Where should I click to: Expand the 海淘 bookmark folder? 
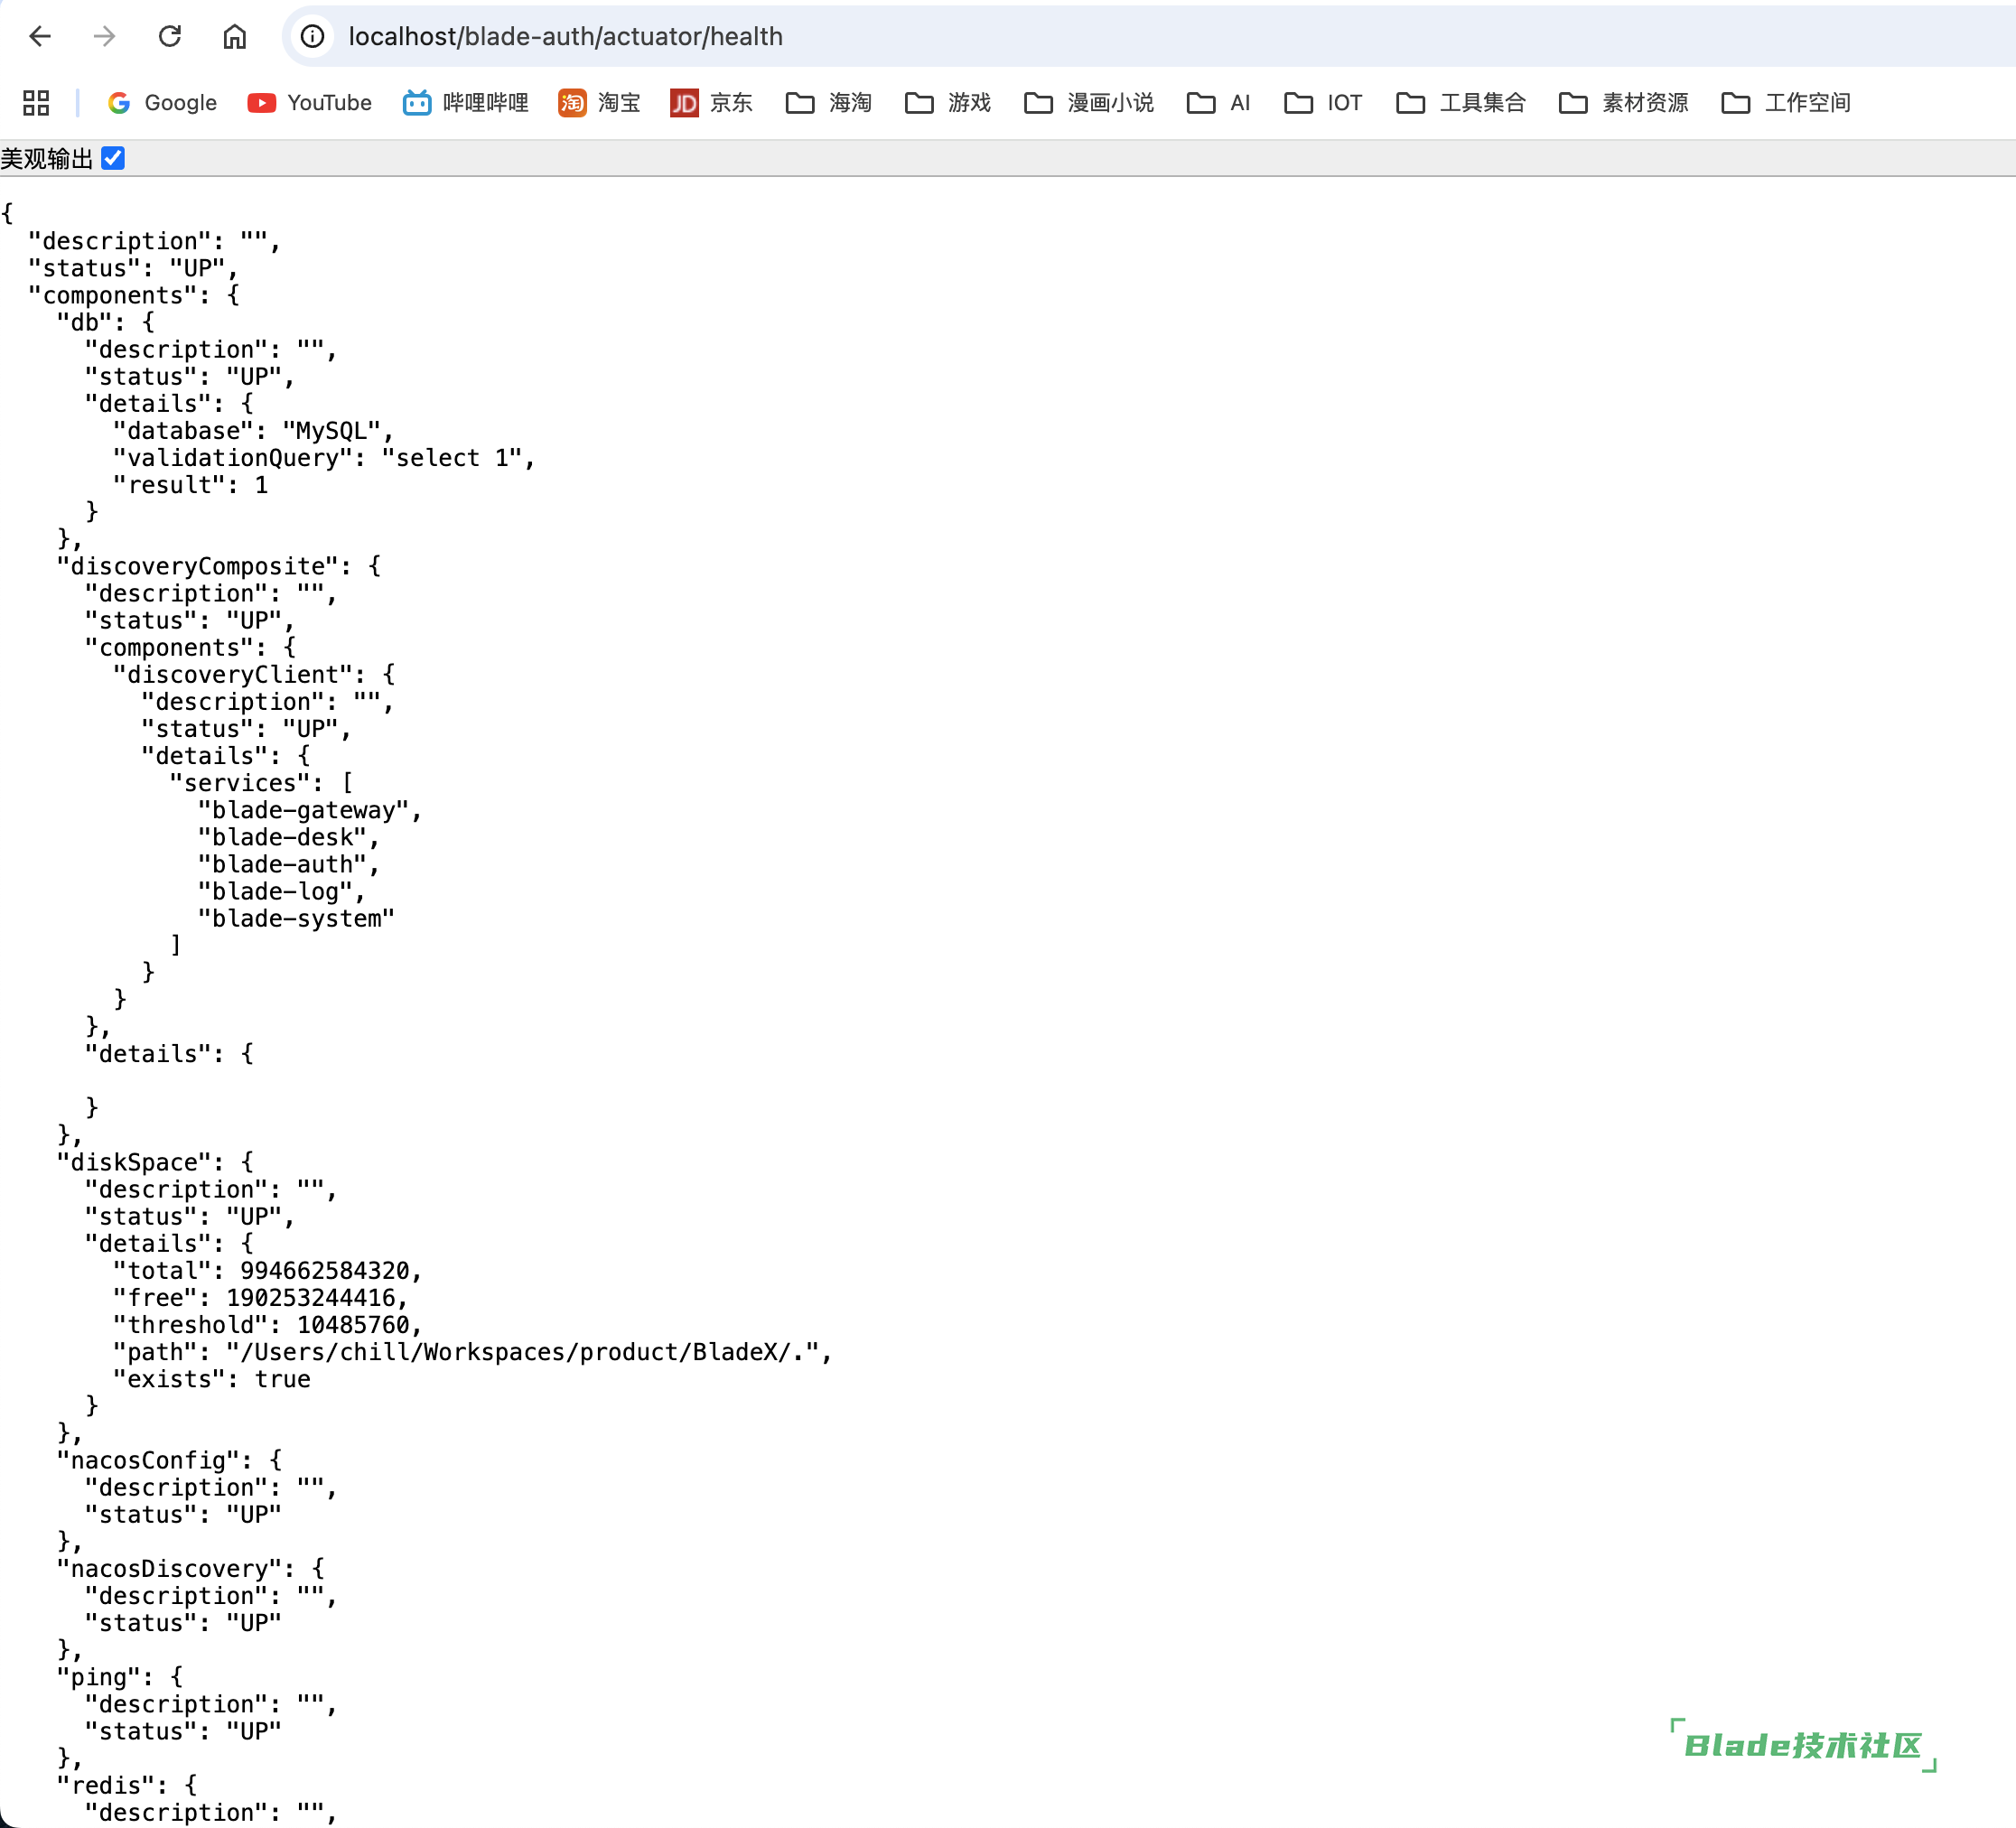[829, 103]
